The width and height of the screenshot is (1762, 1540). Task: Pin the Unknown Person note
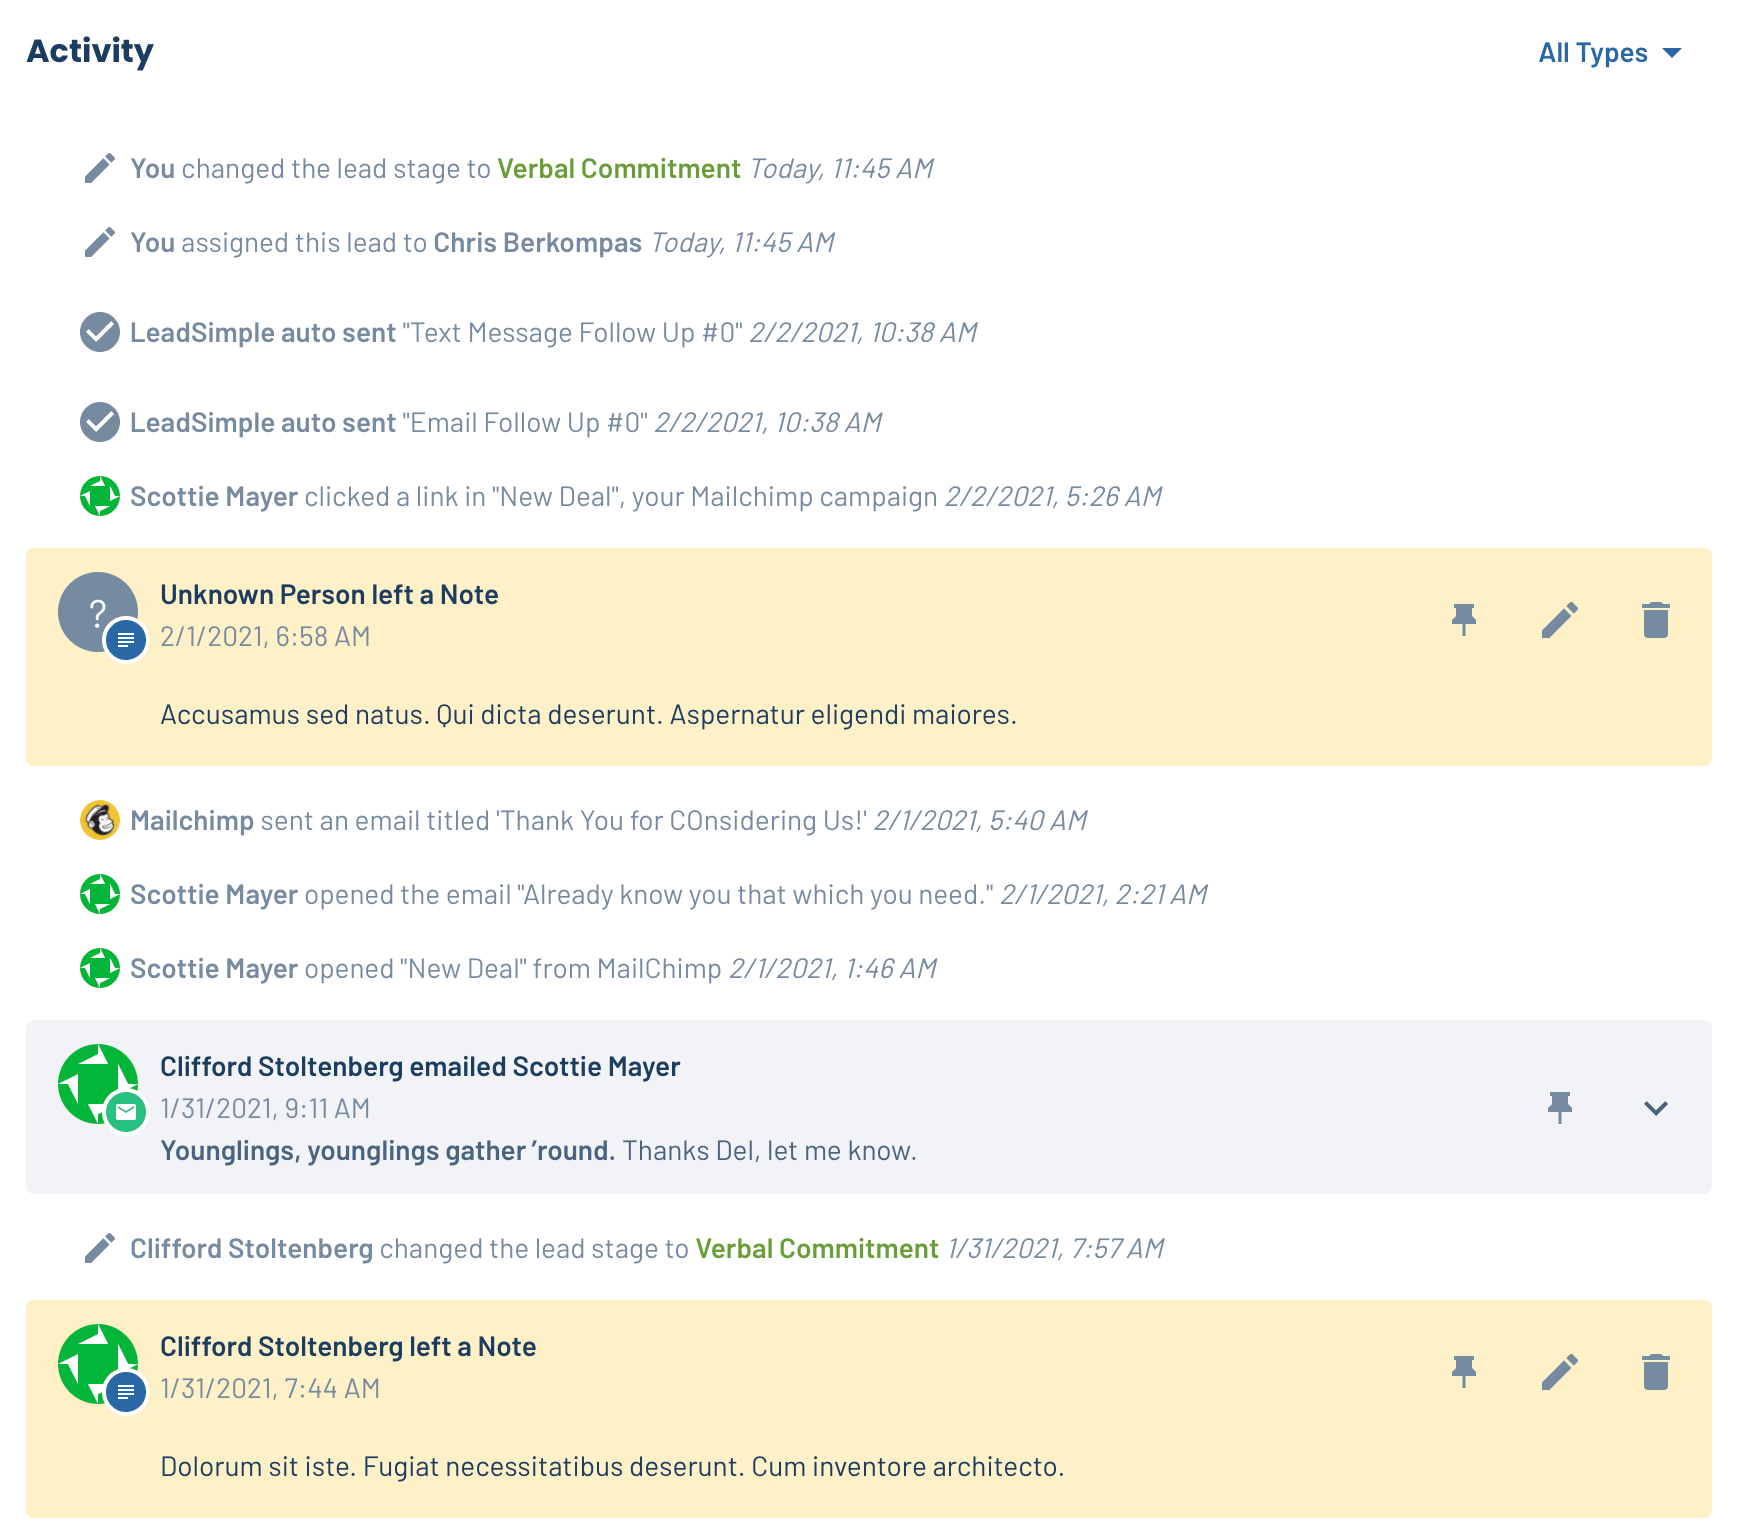pyautogui.click(x=1464, y=620)
